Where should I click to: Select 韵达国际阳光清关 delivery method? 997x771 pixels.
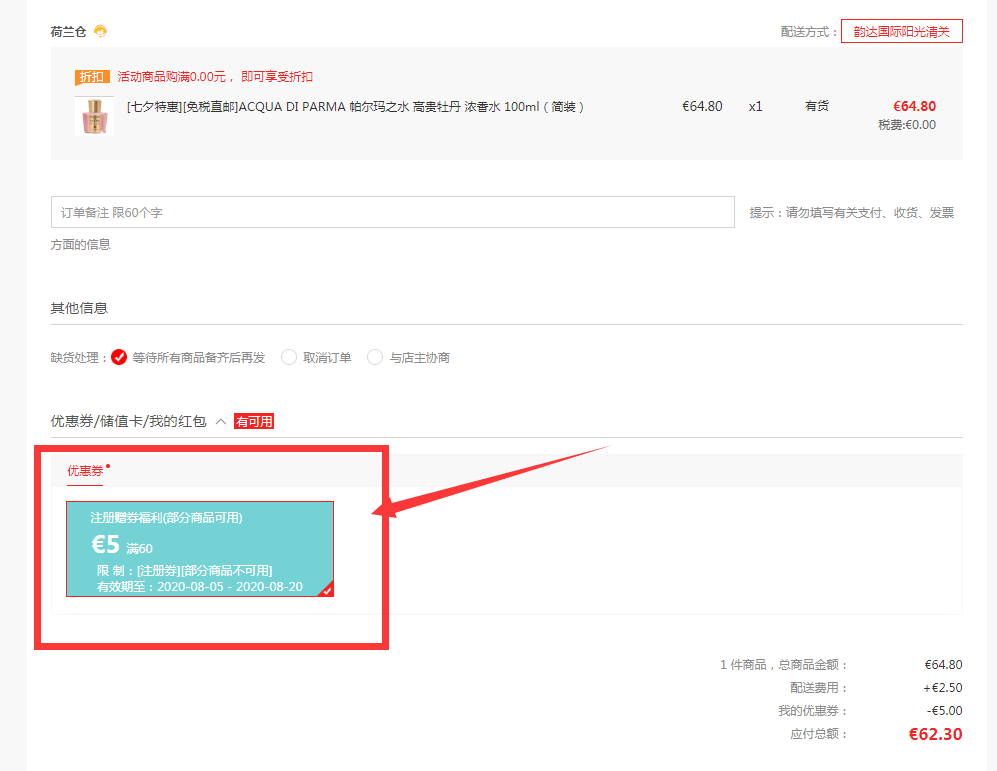tap(901, 31)
